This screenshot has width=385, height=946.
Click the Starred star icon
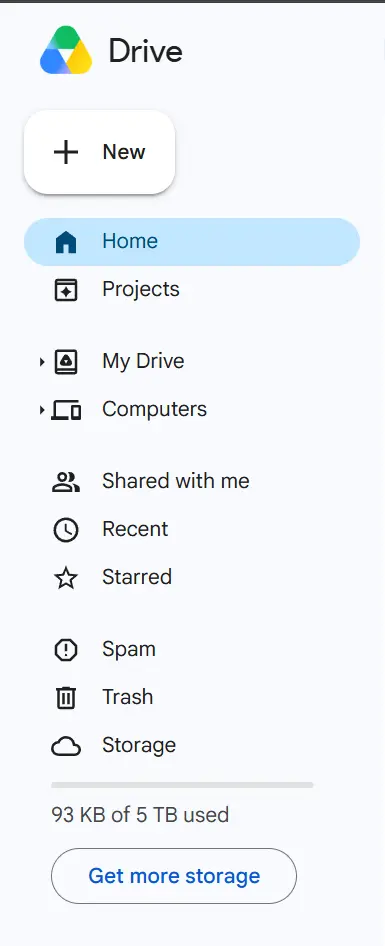[x=66, y=577]
